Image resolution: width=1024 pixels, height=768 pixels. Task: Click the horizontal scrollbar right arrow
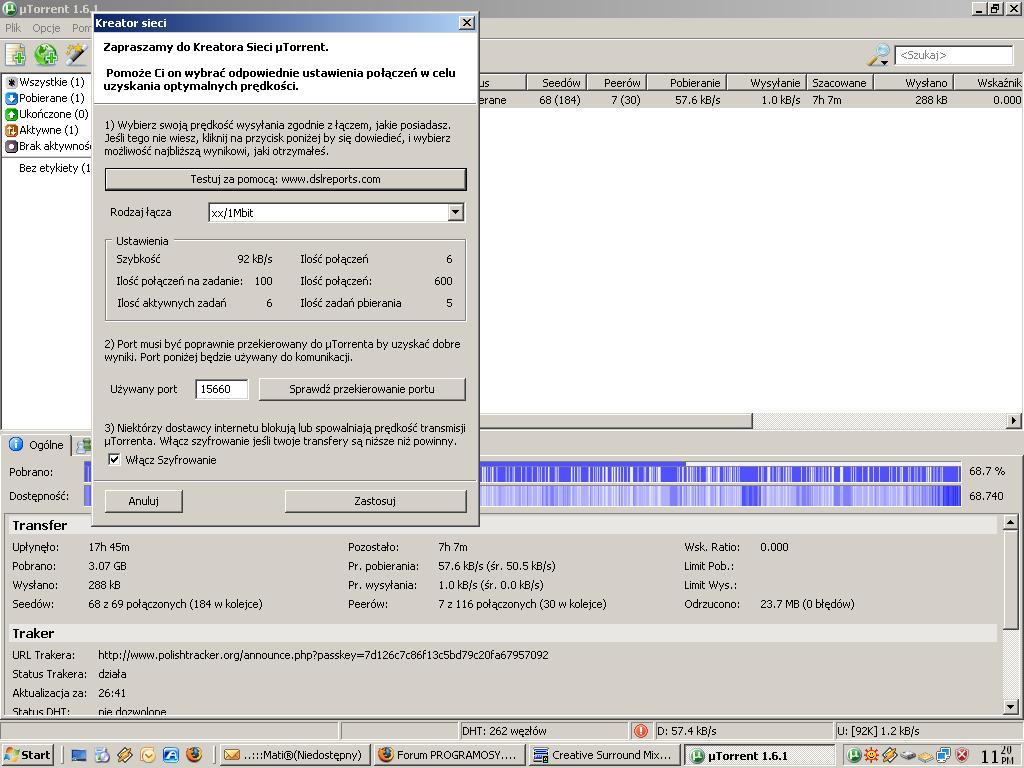[x=1014, y=421]
